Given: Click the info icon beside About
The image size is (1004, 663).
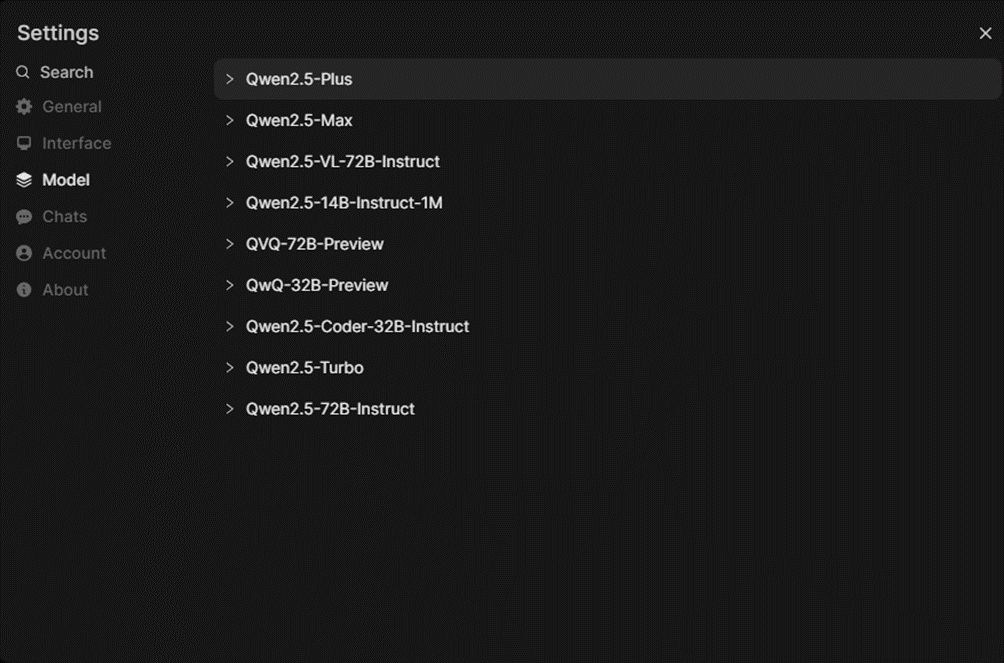Looking at the screenshot, I should coord(24,290).
